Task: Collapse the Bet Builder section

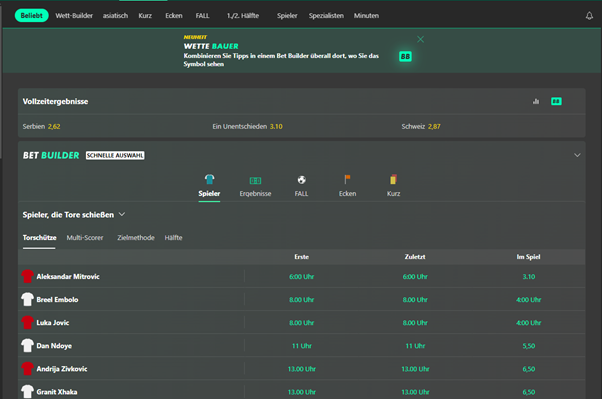Action: (x=577, y=155)
